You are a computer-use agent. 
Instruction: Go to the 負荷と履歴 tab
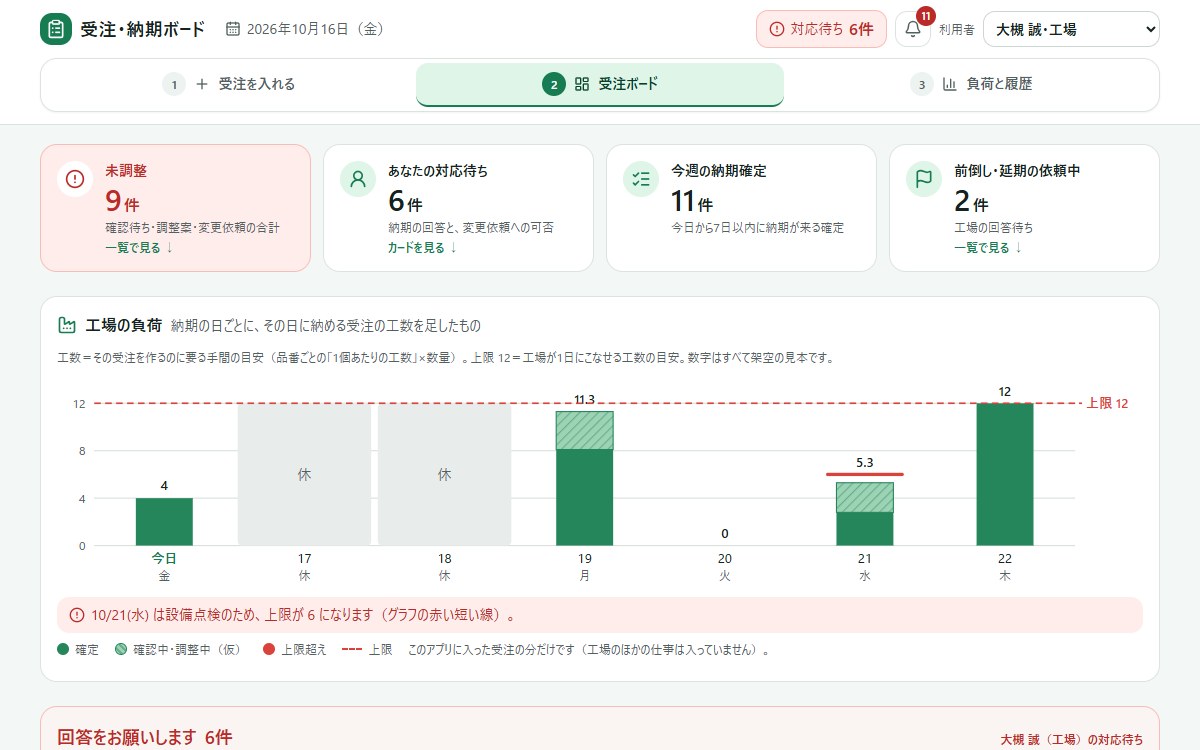971,84
